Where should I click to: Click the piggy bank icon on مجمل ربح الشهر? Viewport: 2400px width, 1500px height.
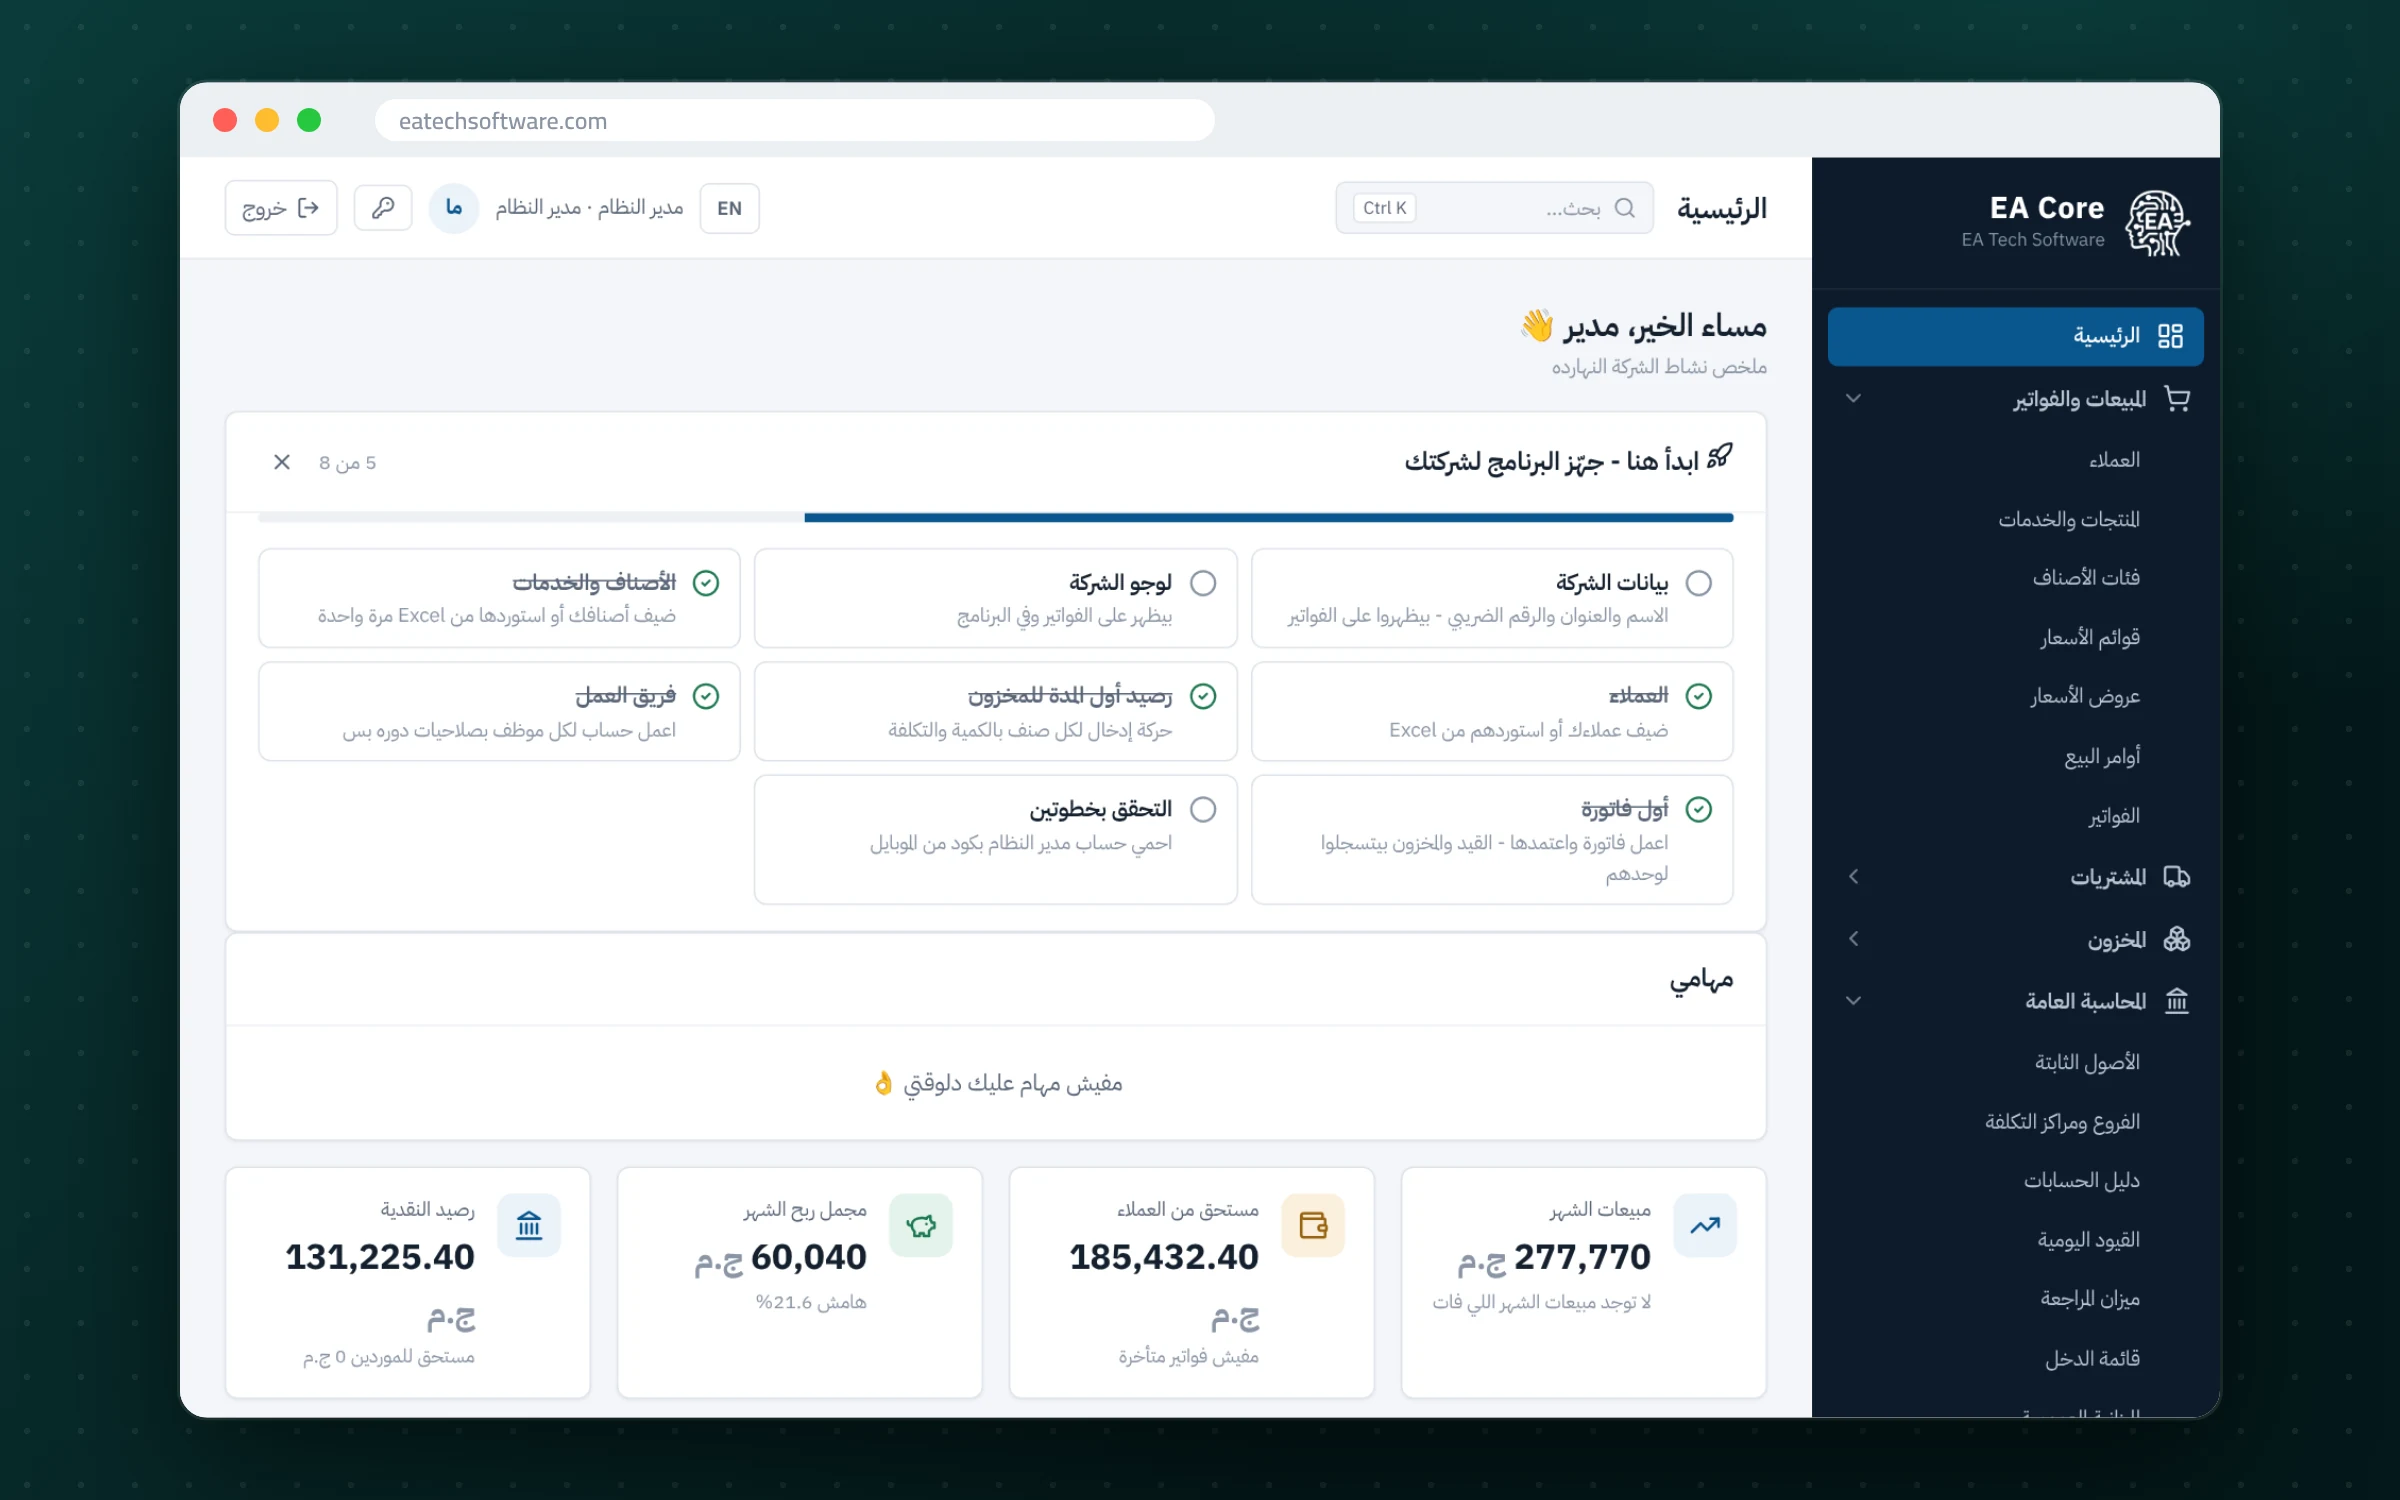tap(921, 1225)
